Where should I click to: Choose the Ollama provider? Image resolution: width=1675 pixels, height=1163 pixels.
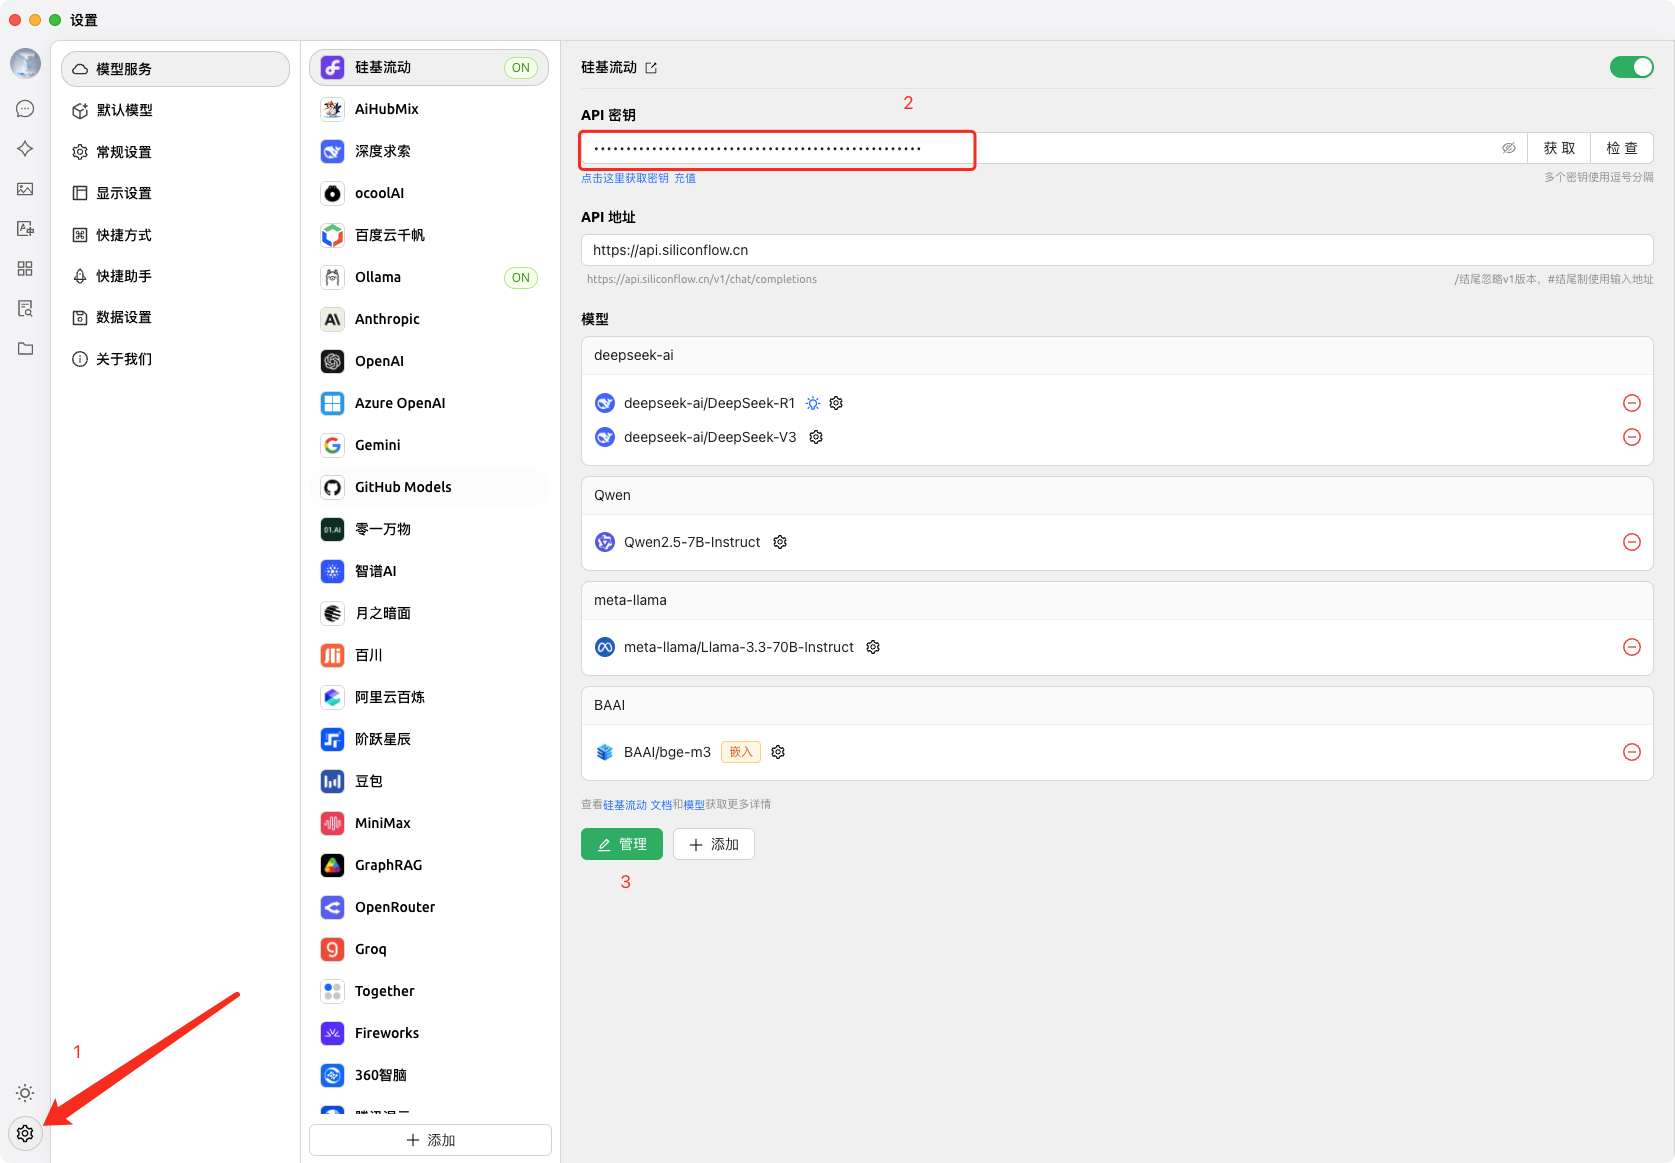click(429, 277)
